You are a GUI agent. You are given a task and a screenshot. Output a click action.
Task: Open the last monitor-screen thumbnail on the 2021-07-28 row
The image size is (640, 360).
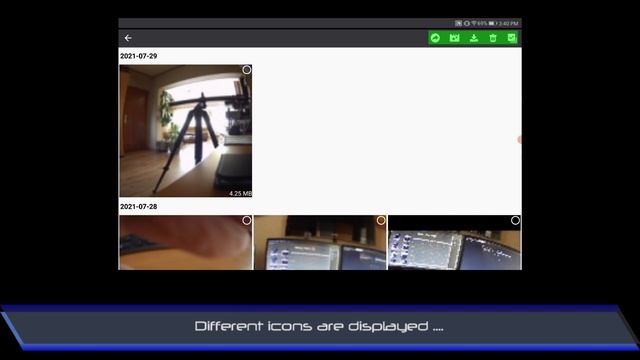pos(454,242)
